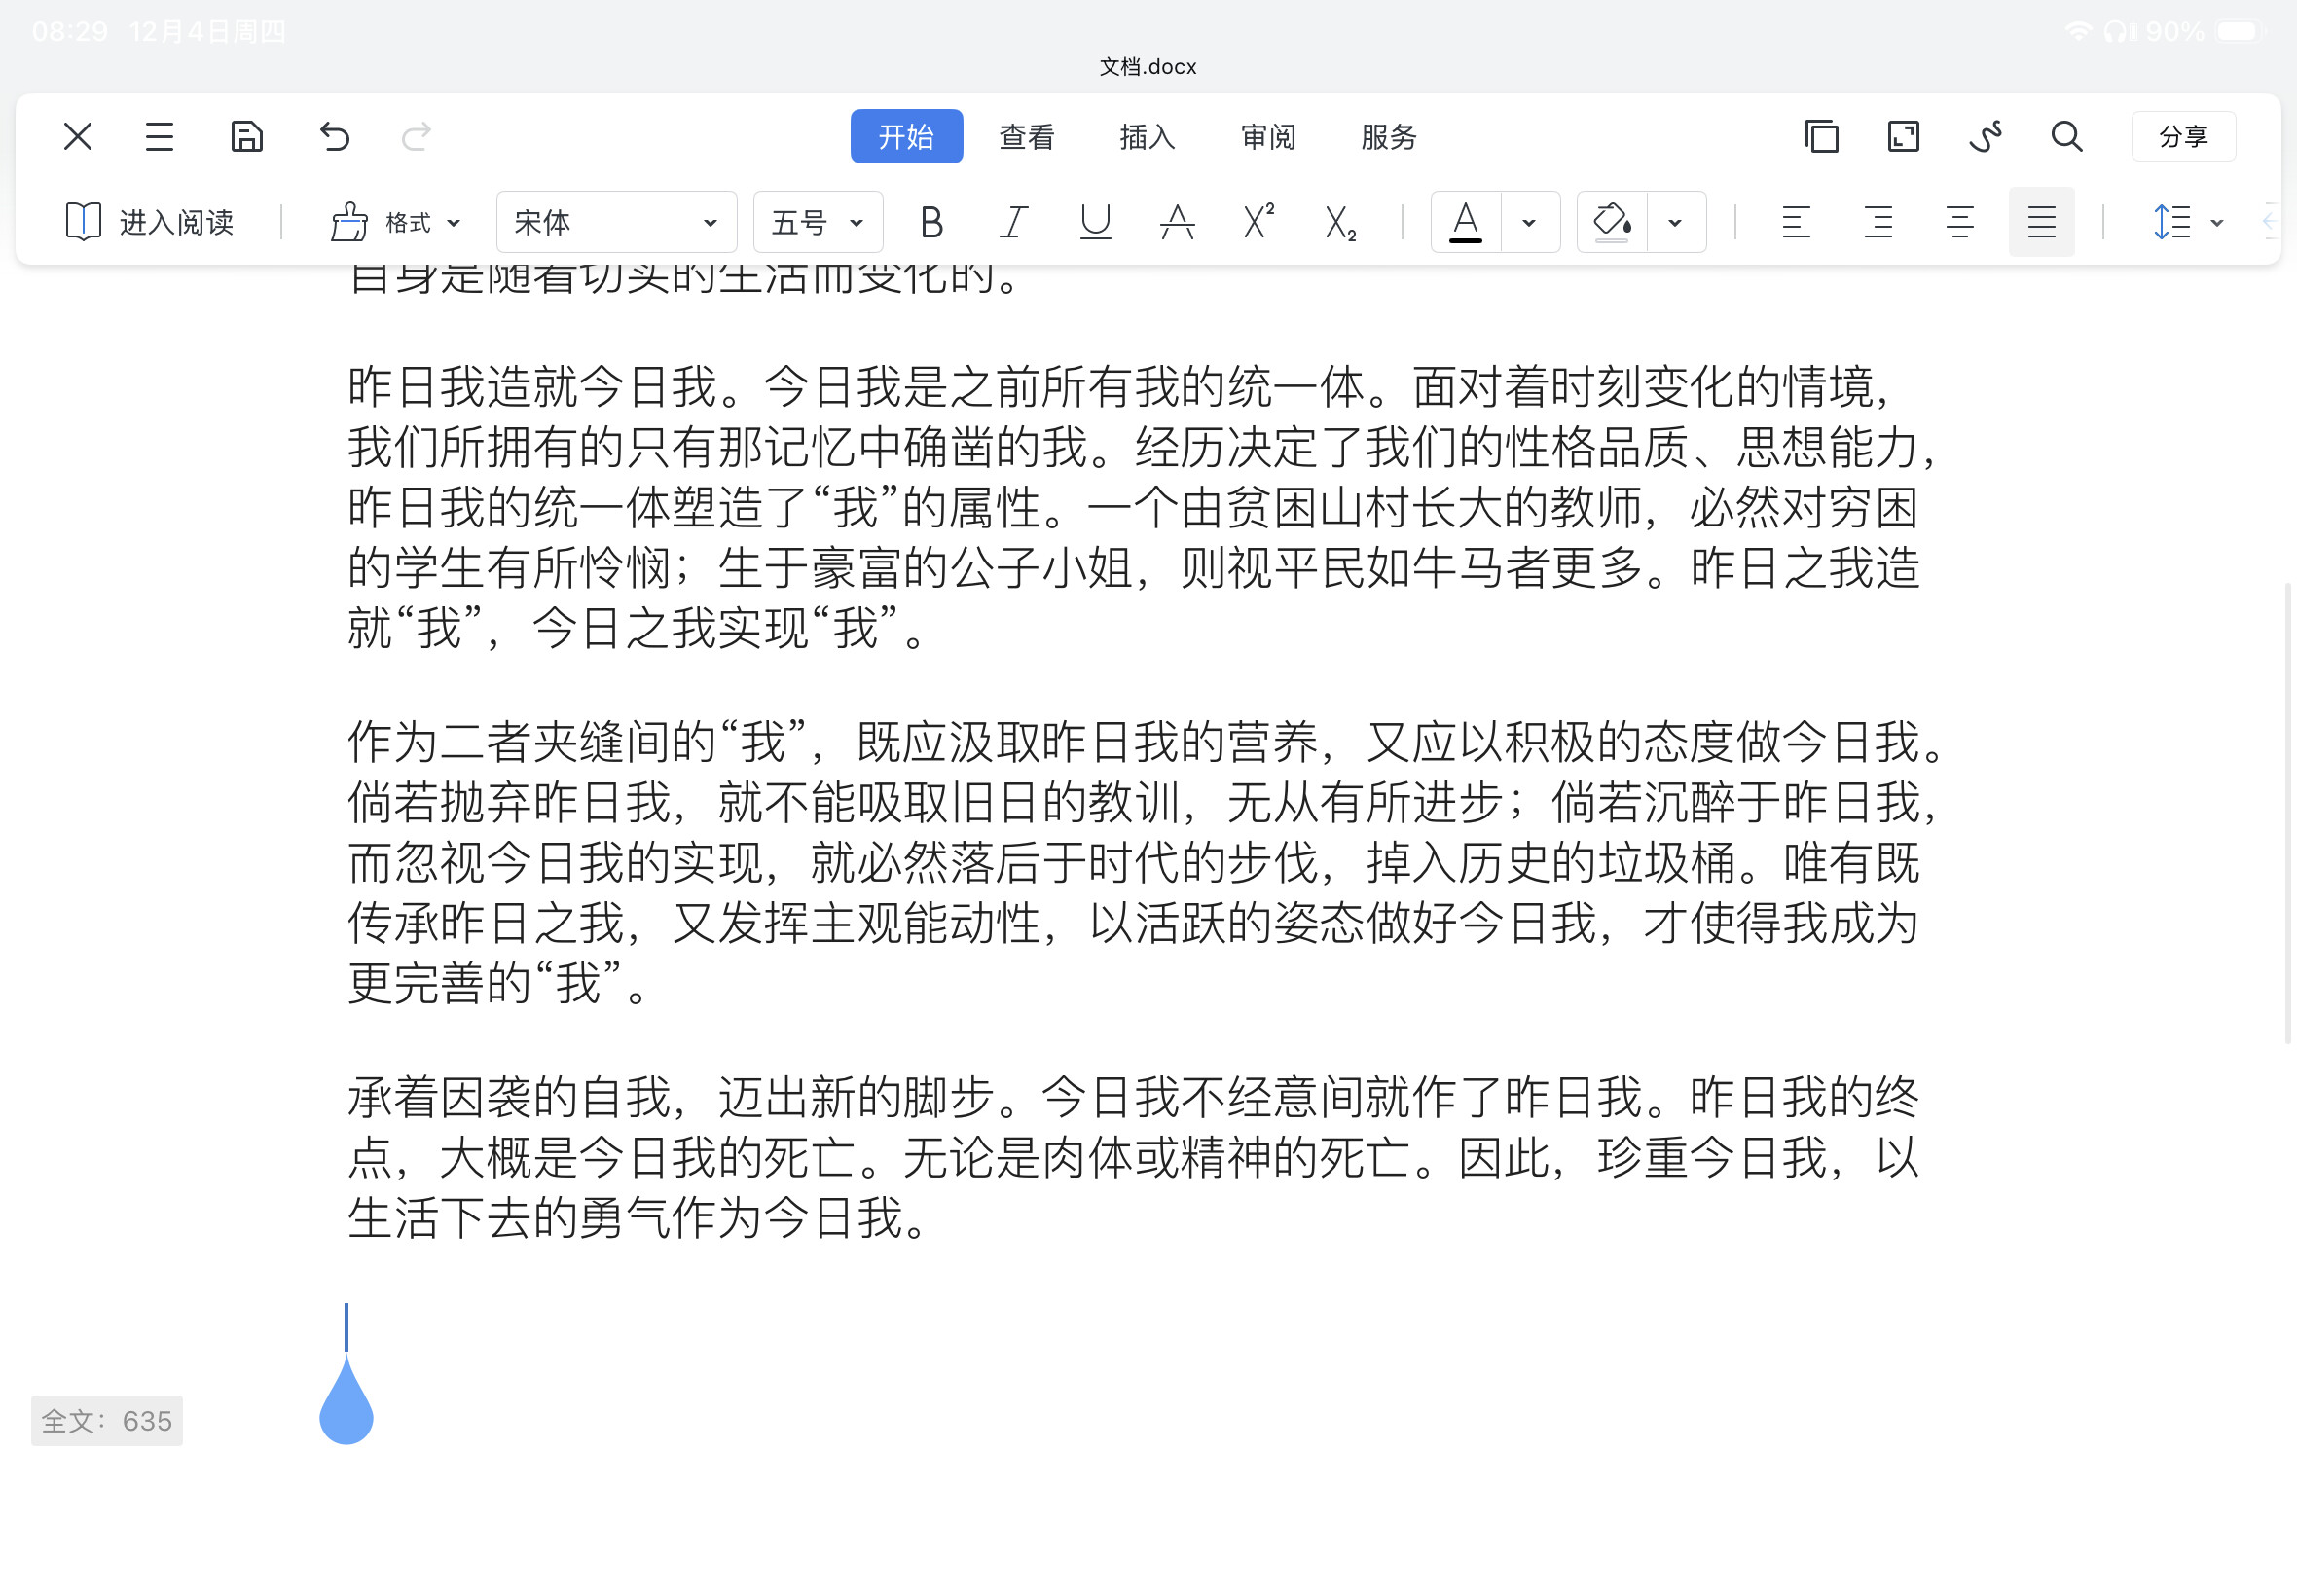The height and width of the screenshot is (1596, 2297).
Task: Expand the 五号 font size dropdown
Action: [817, 222]
